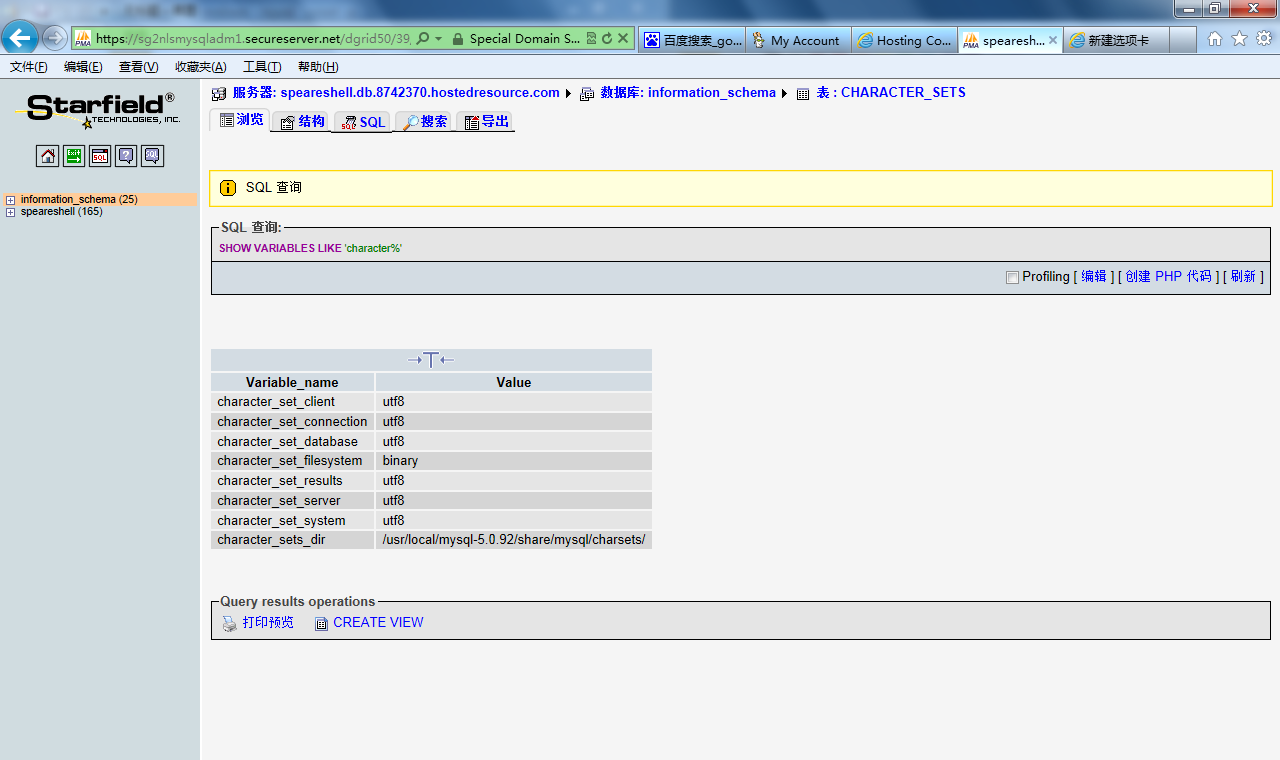This screenshot has width=1280, height=760.
Task: Click the info icon in SQL 查询 notice
Action: point(228,188)
